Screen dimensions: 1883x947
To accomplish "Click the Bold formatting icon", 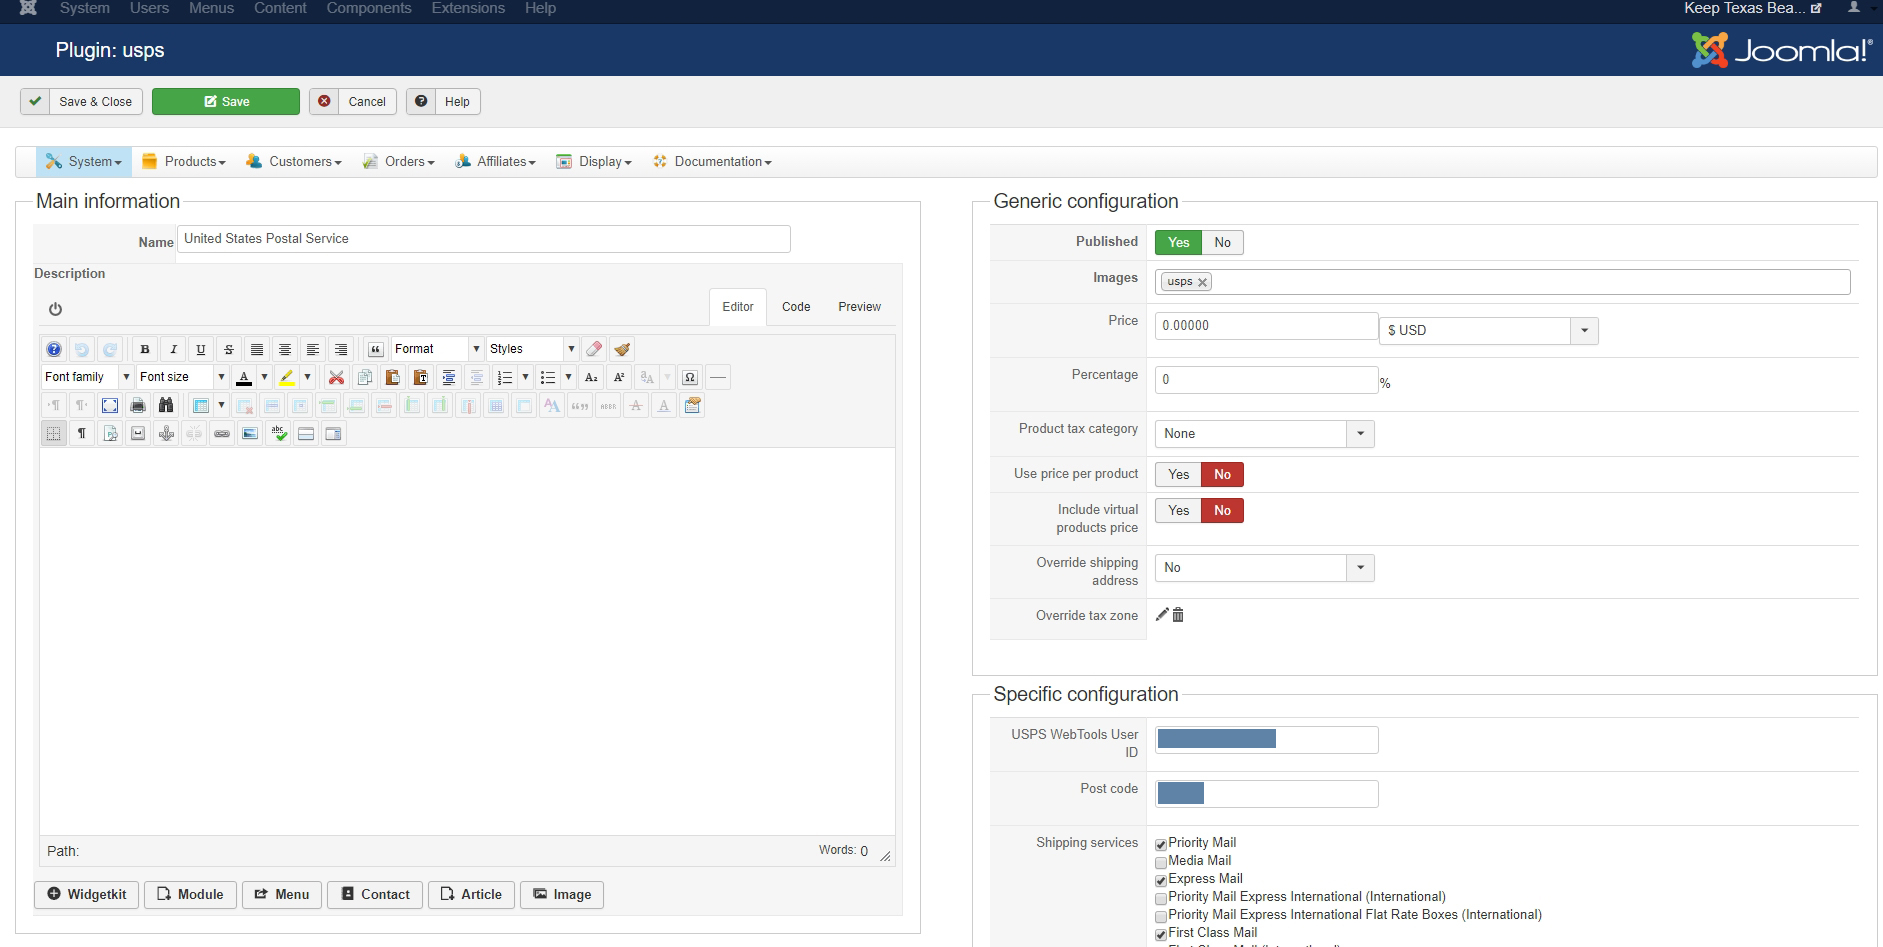I will pyautogui.click(x=145, y=349).
